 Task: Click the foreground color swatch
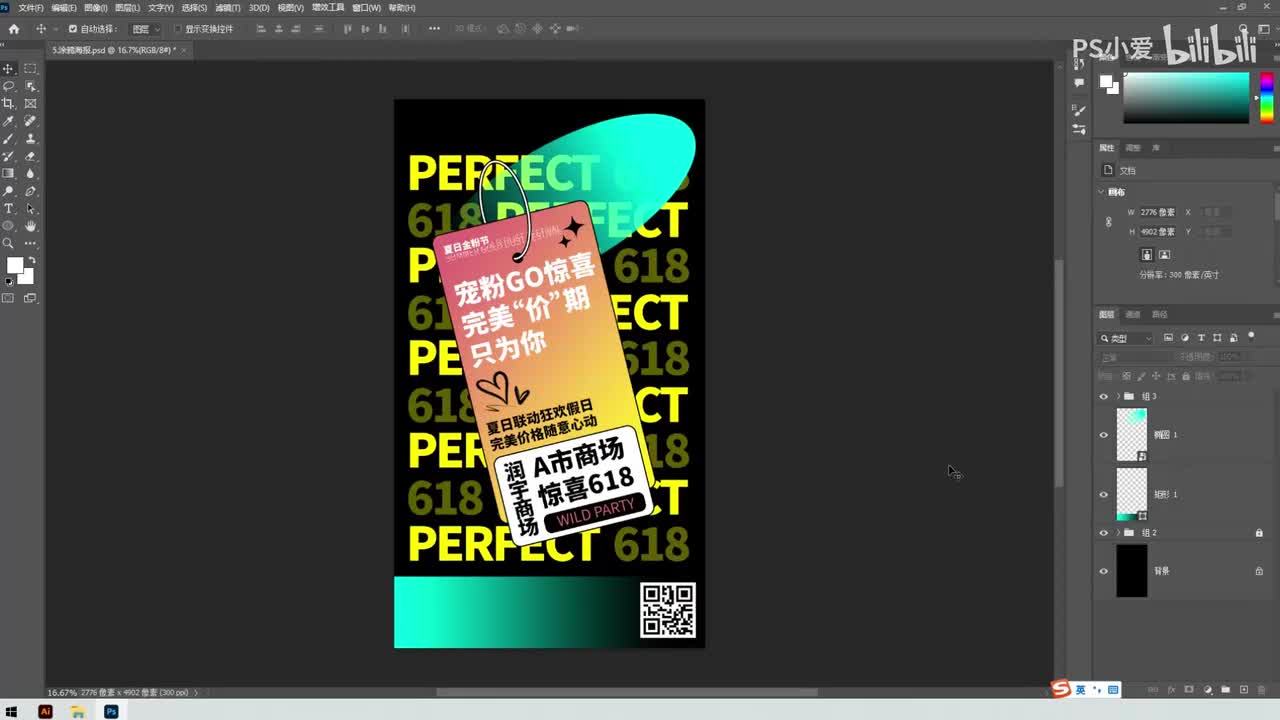click(x=14, y=265)
